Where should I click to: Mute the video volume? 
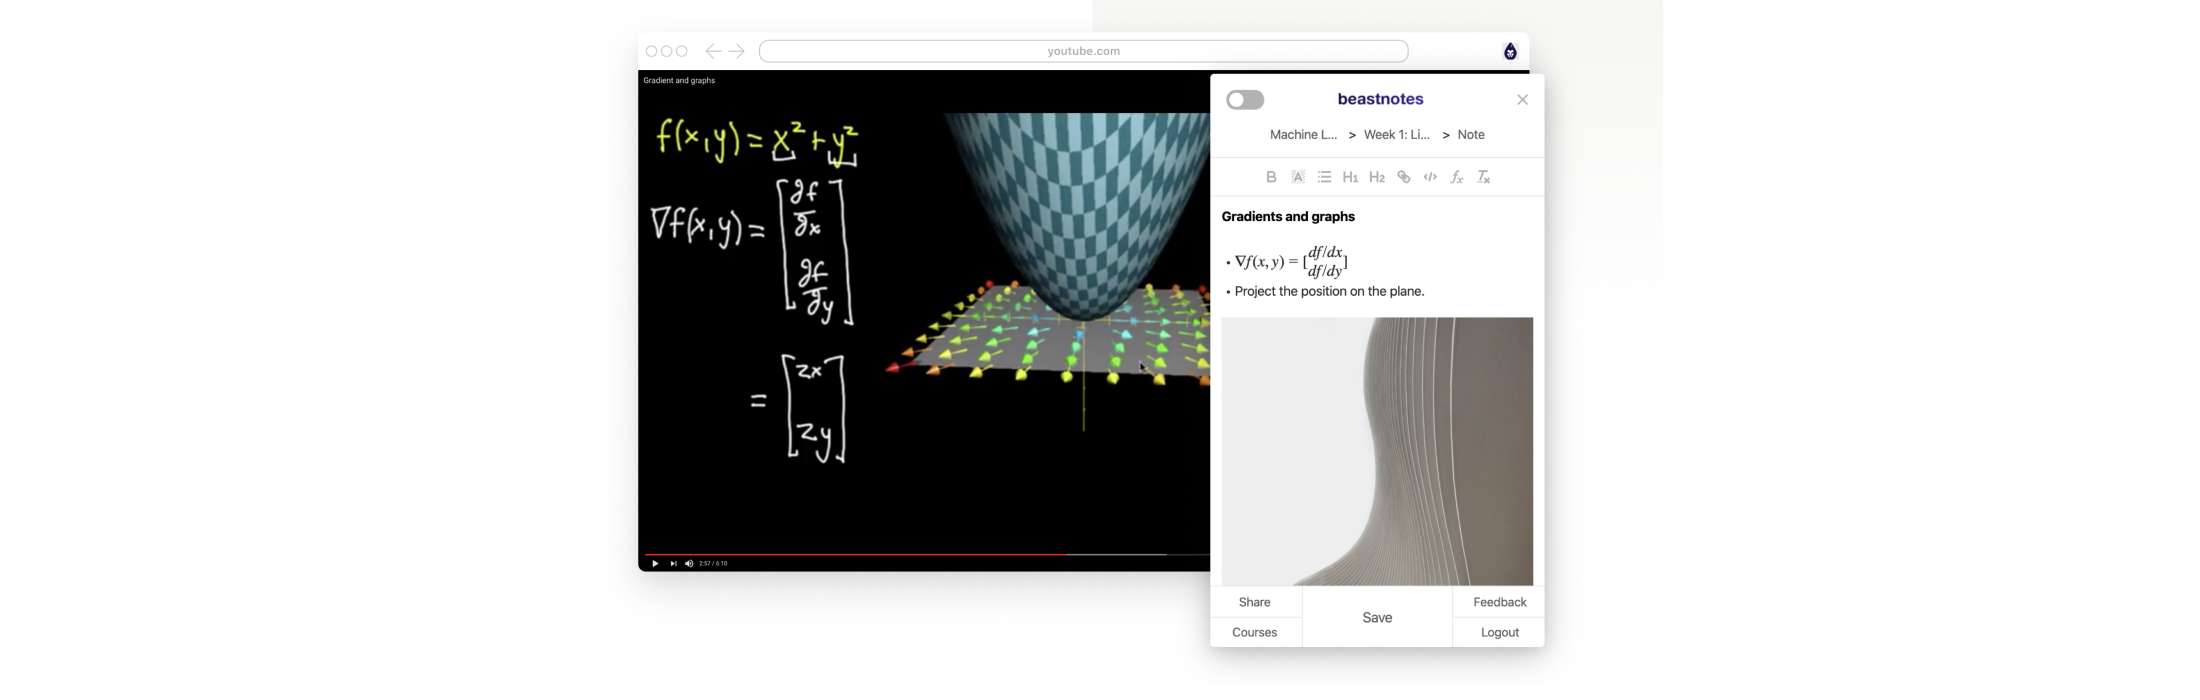[689, 564]
